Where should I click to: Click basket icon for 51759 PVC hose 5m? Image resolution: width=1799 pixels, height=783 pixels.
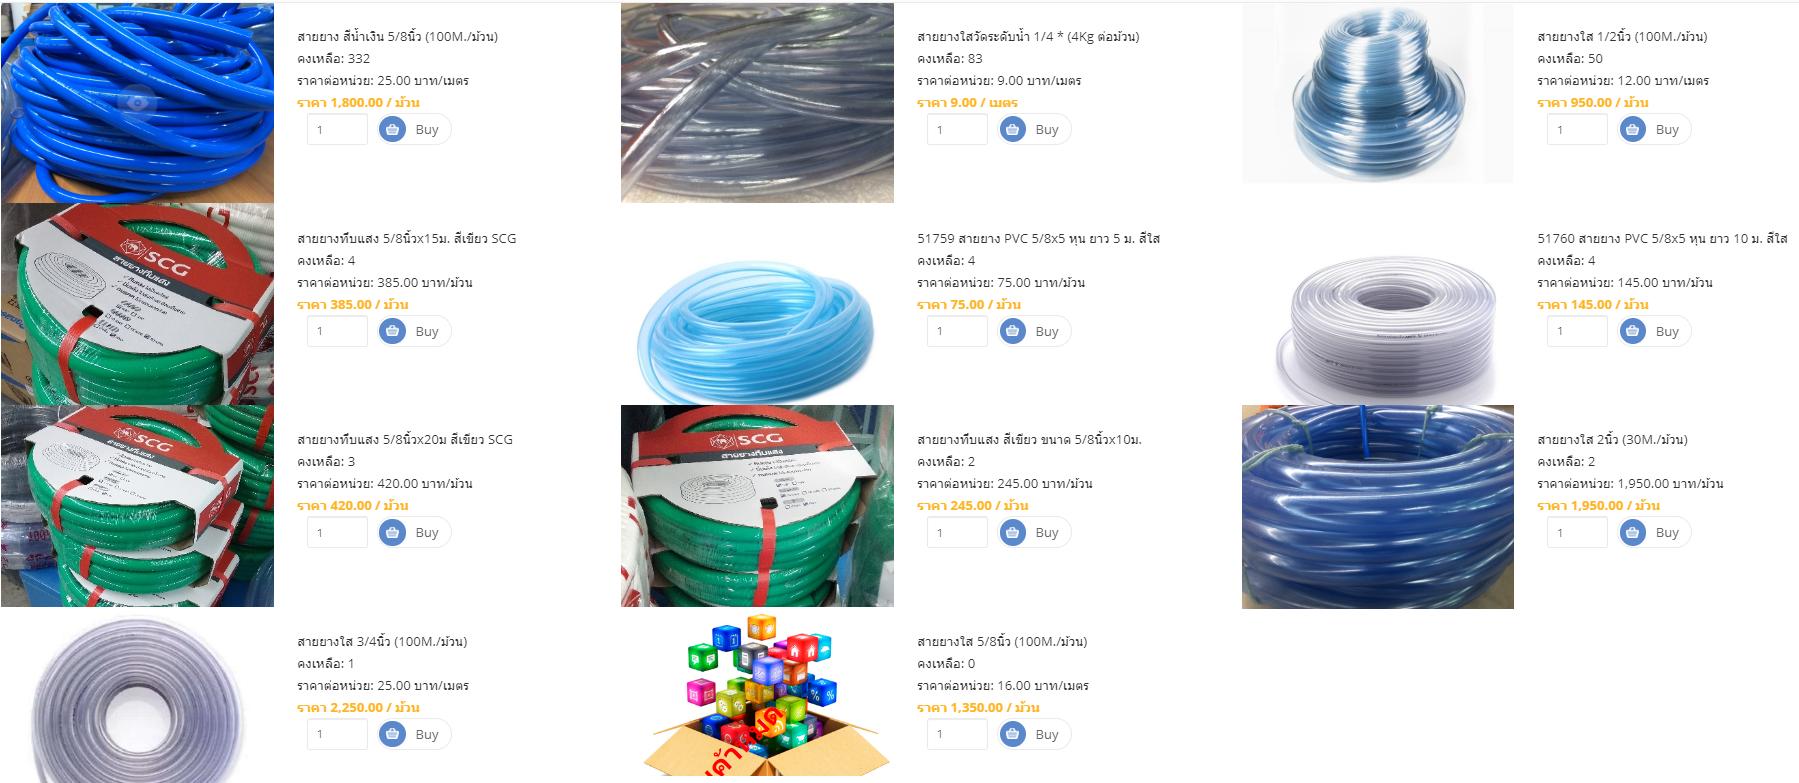pyautogui.click(x=1013, y=331)
